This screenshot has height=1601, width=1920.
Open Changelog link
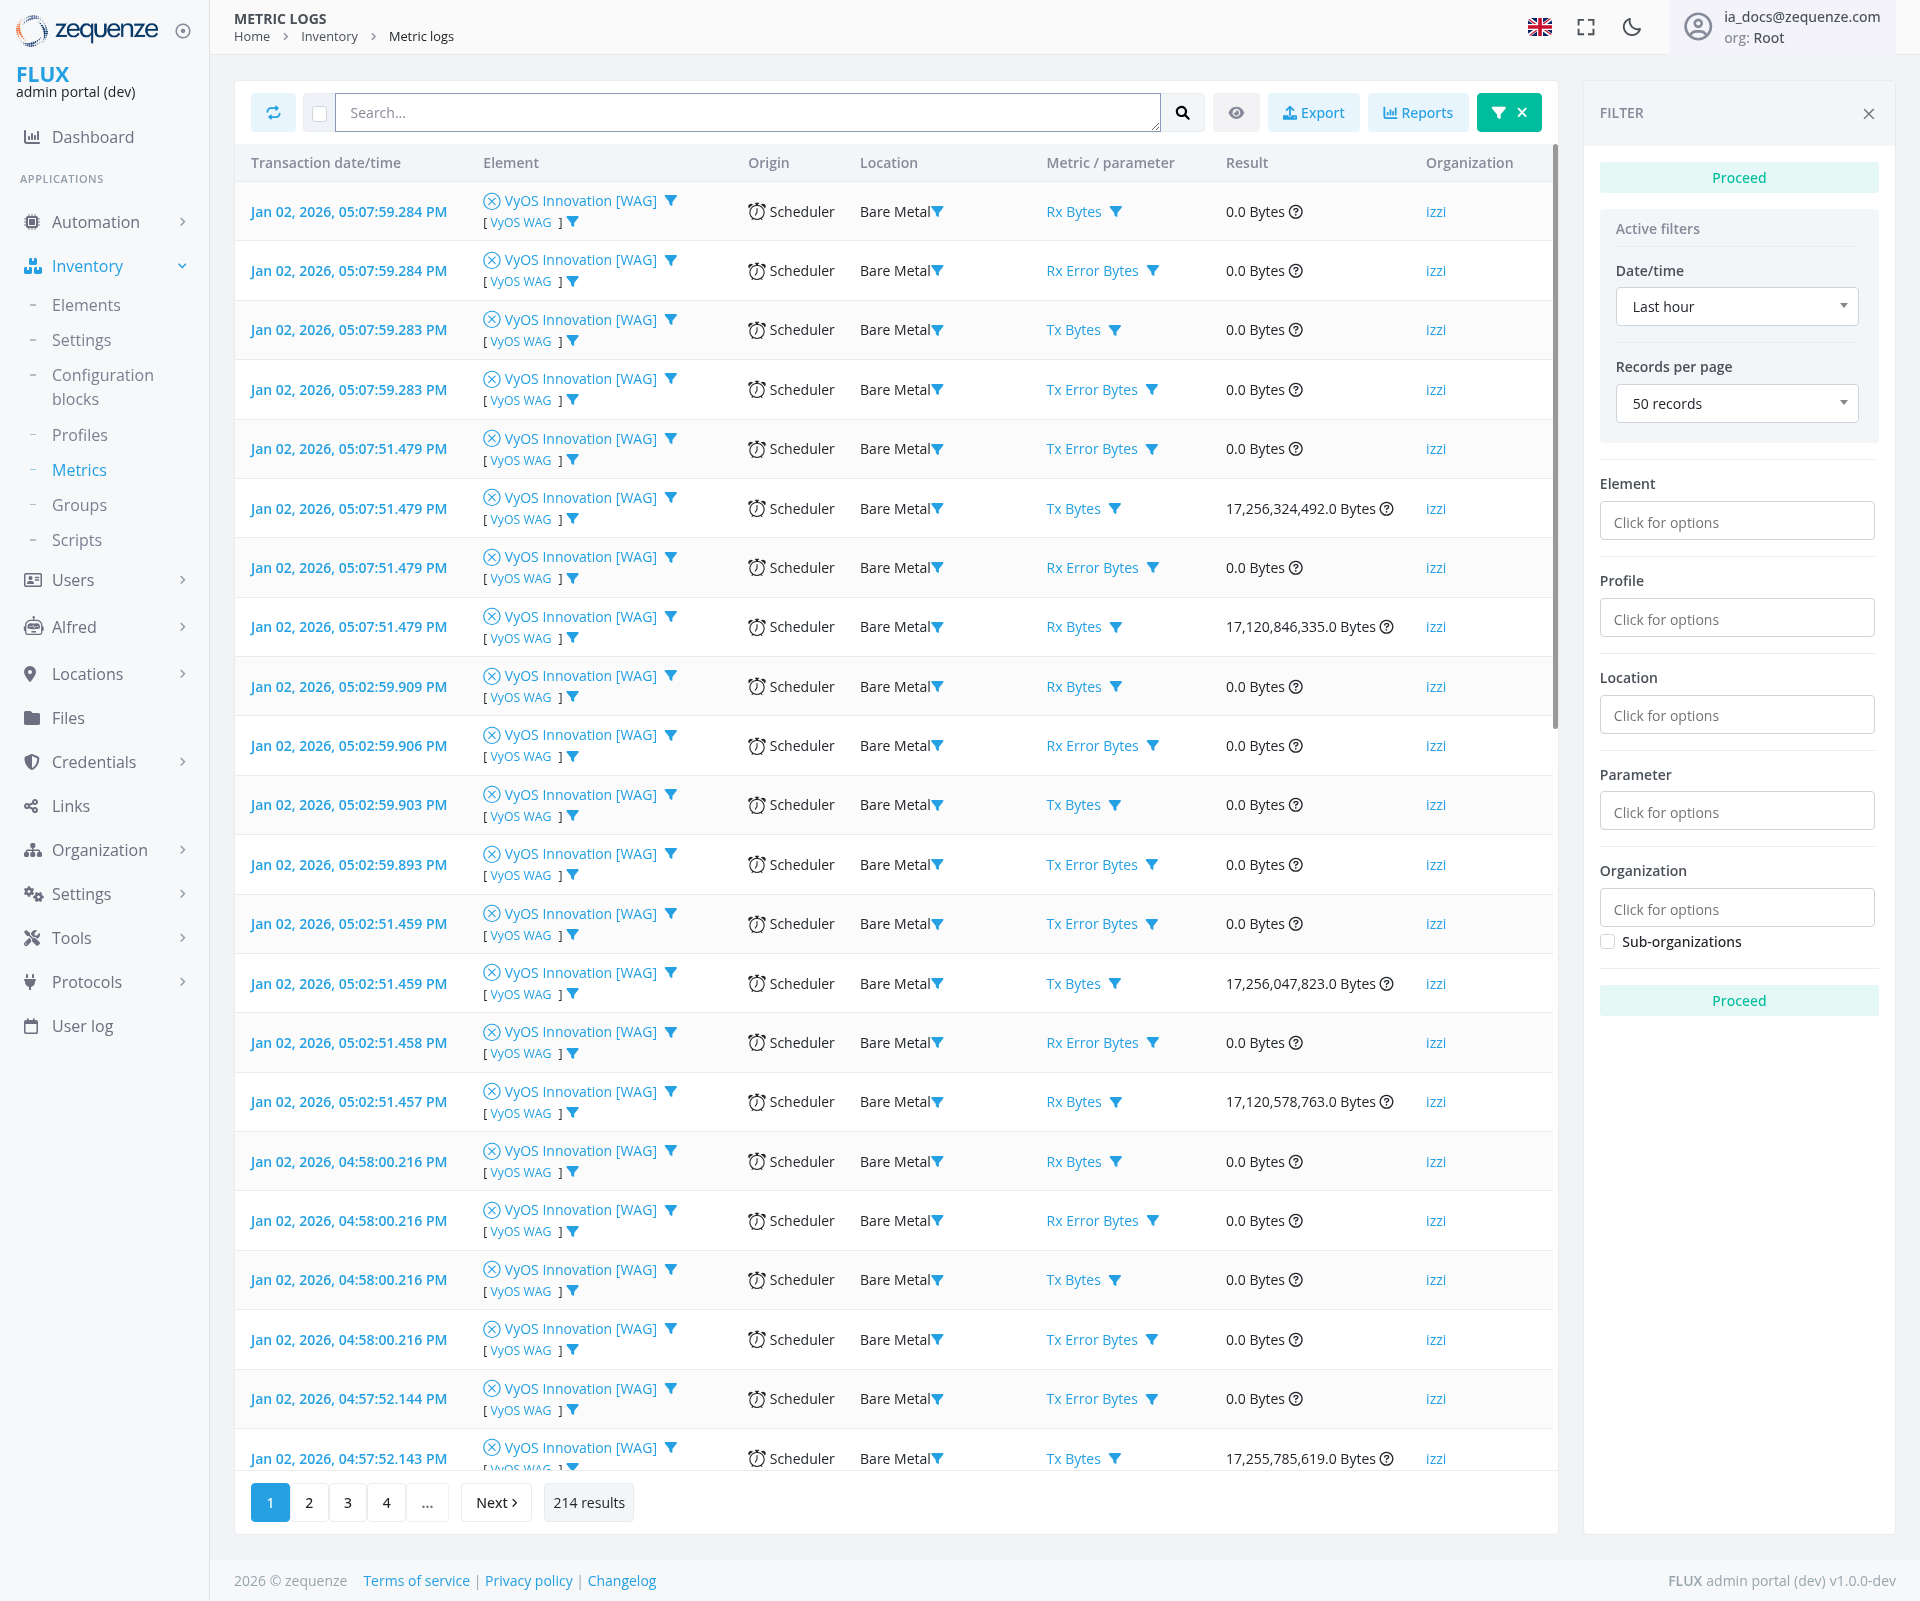(x=622, y=1581)
